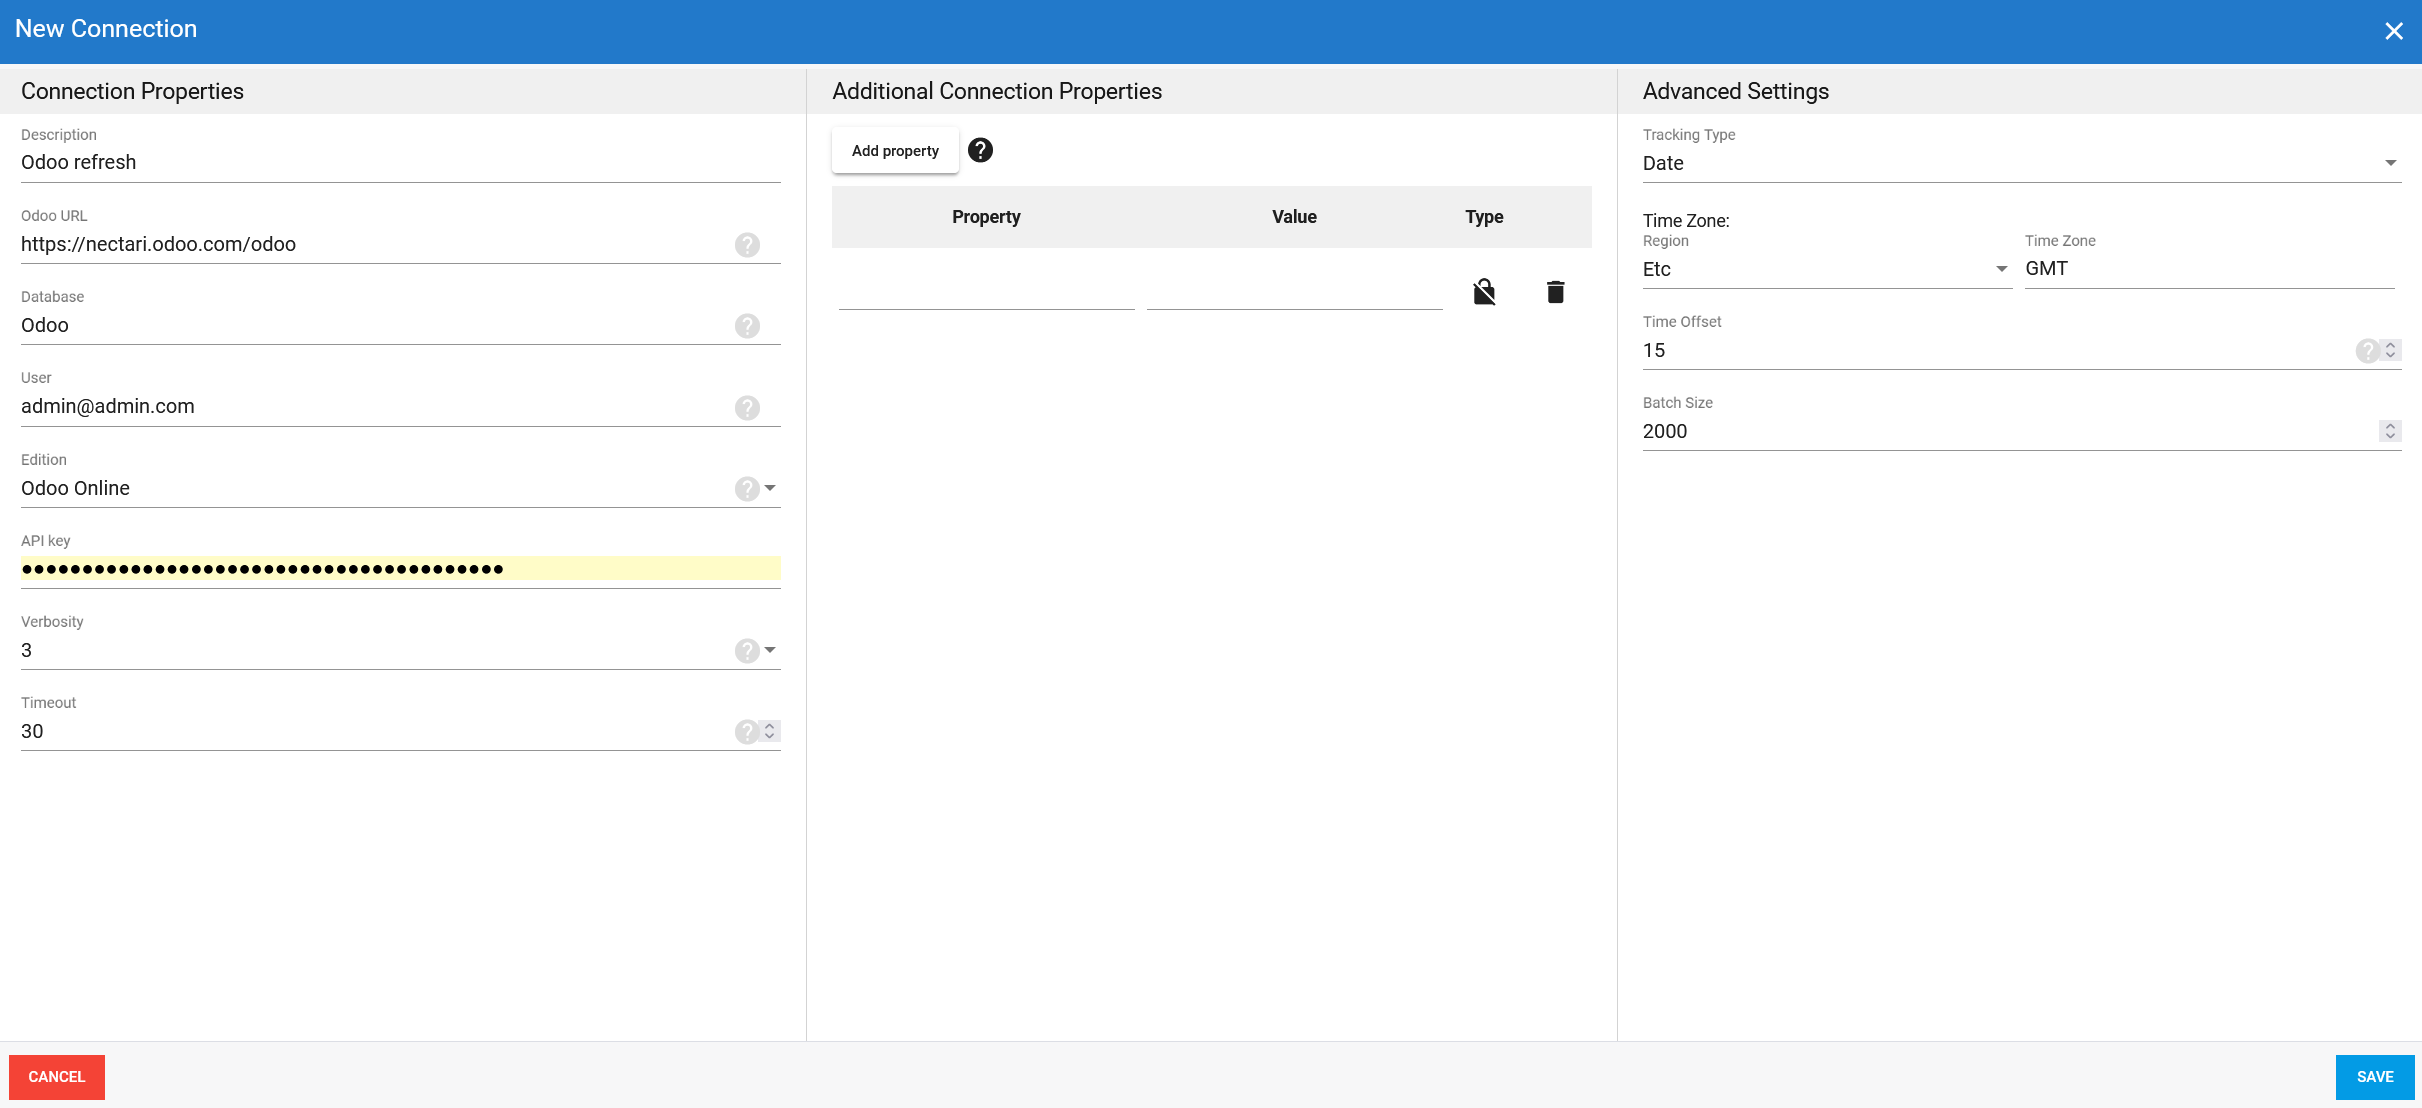This screenshot has height=1108, width=2422.
Task: Click the help icon next to Odoo URL
Action: click(747, 244)
